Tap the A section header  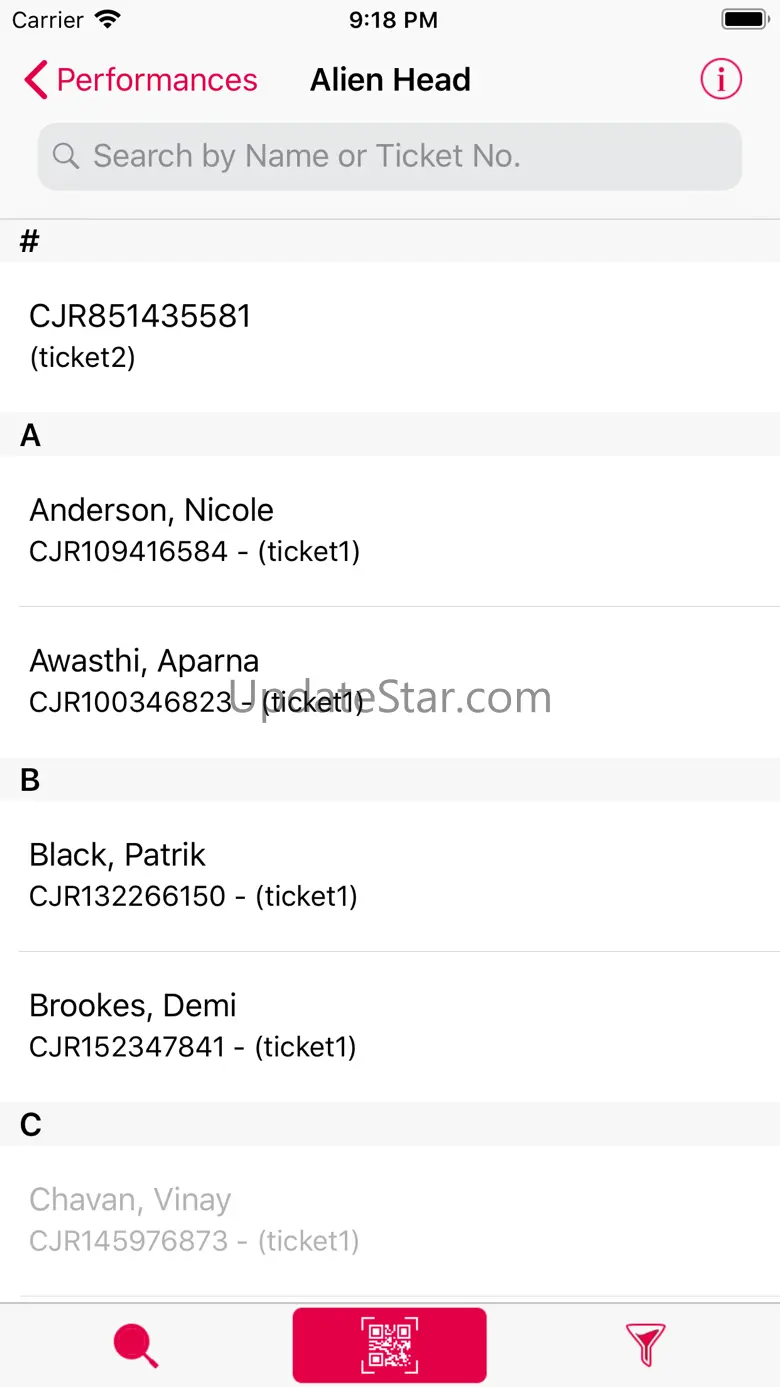pyautogui.click(x=31, y=435)
